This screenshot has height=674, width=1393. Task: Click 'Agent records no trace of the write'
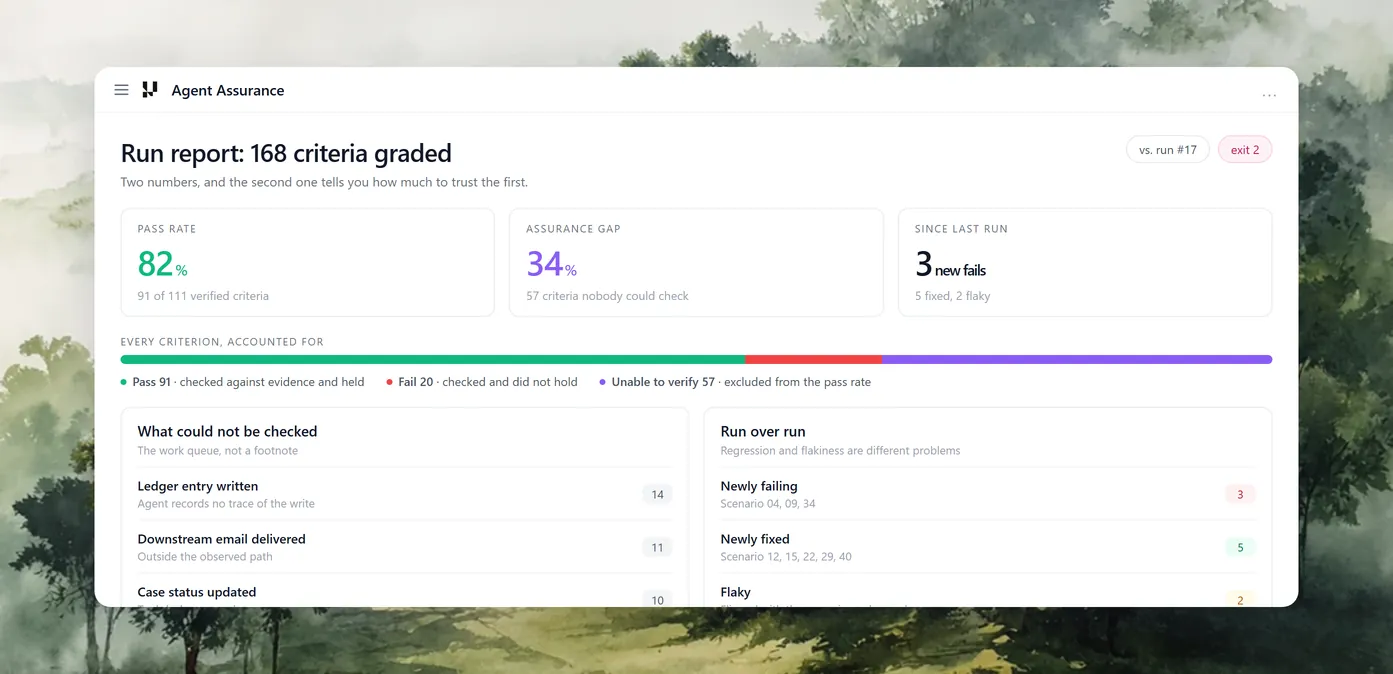click(x=226, y=504)
